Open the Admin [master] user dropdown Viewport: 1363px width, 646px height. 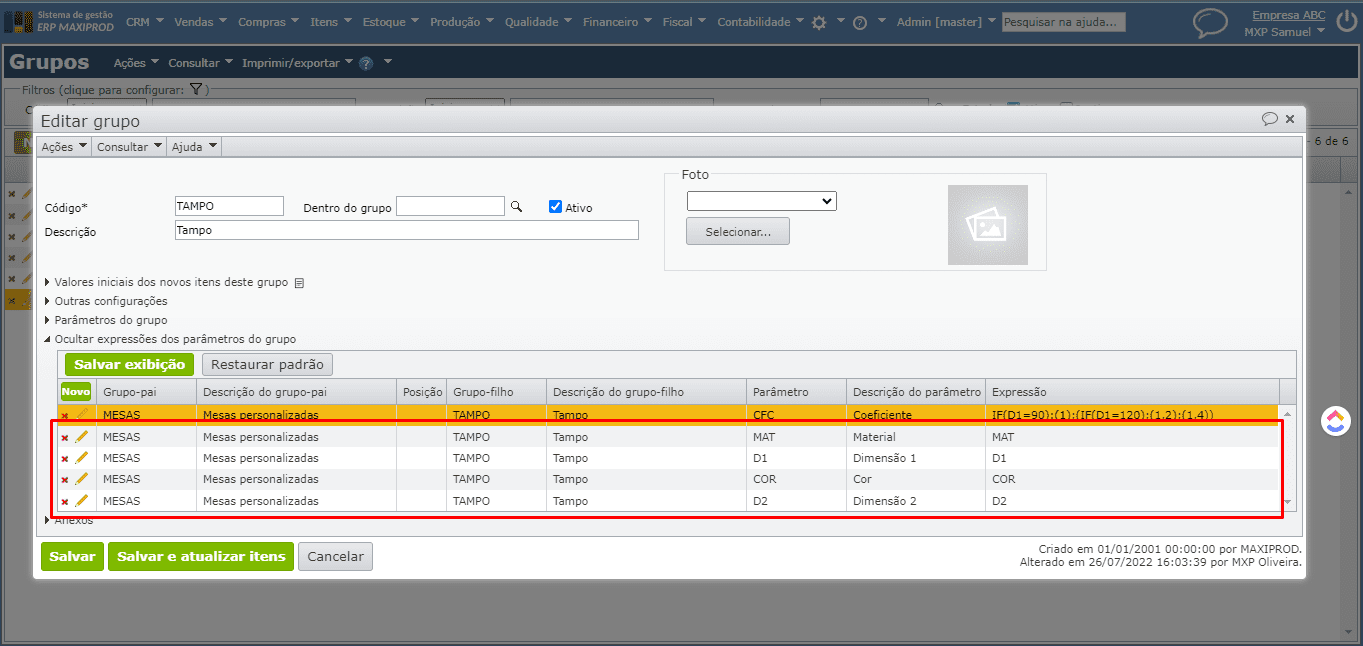click(946, 22)
